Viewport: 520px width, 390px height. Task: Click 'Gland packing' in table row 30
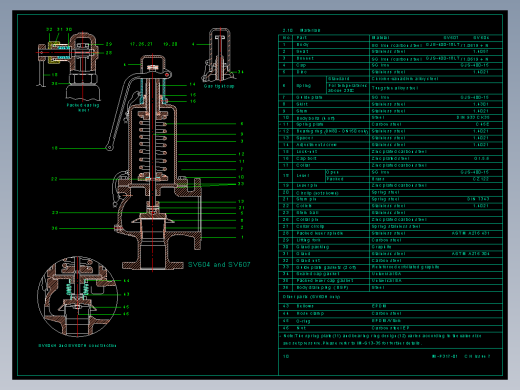313,247
